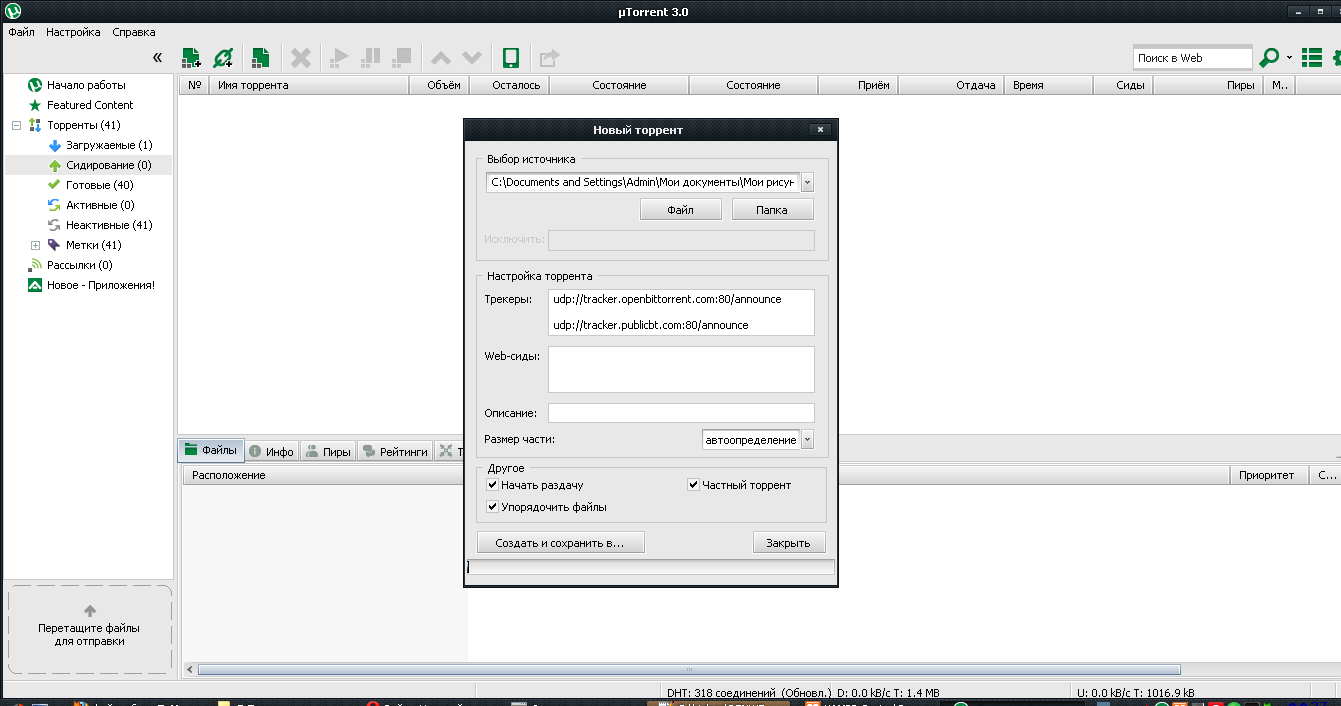Click the Файл button in dialog
The height and width of the screenshot is (706, 1341).
click(681, 210)
